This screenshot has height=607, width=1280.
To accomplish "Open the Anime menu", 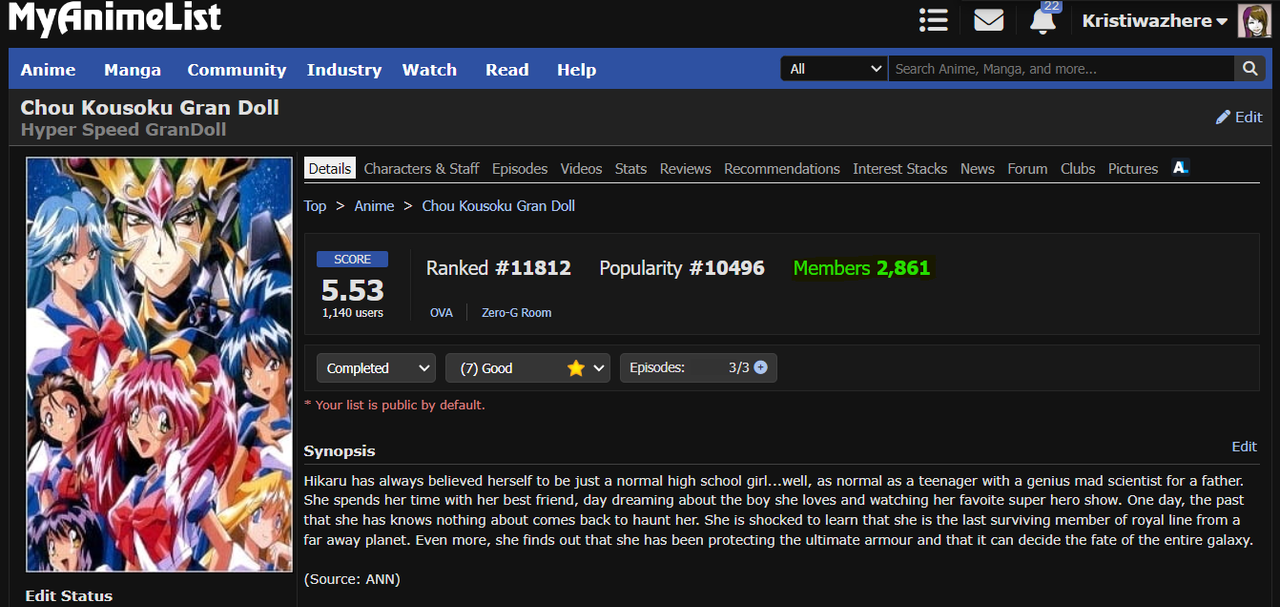I will point(48,69).
